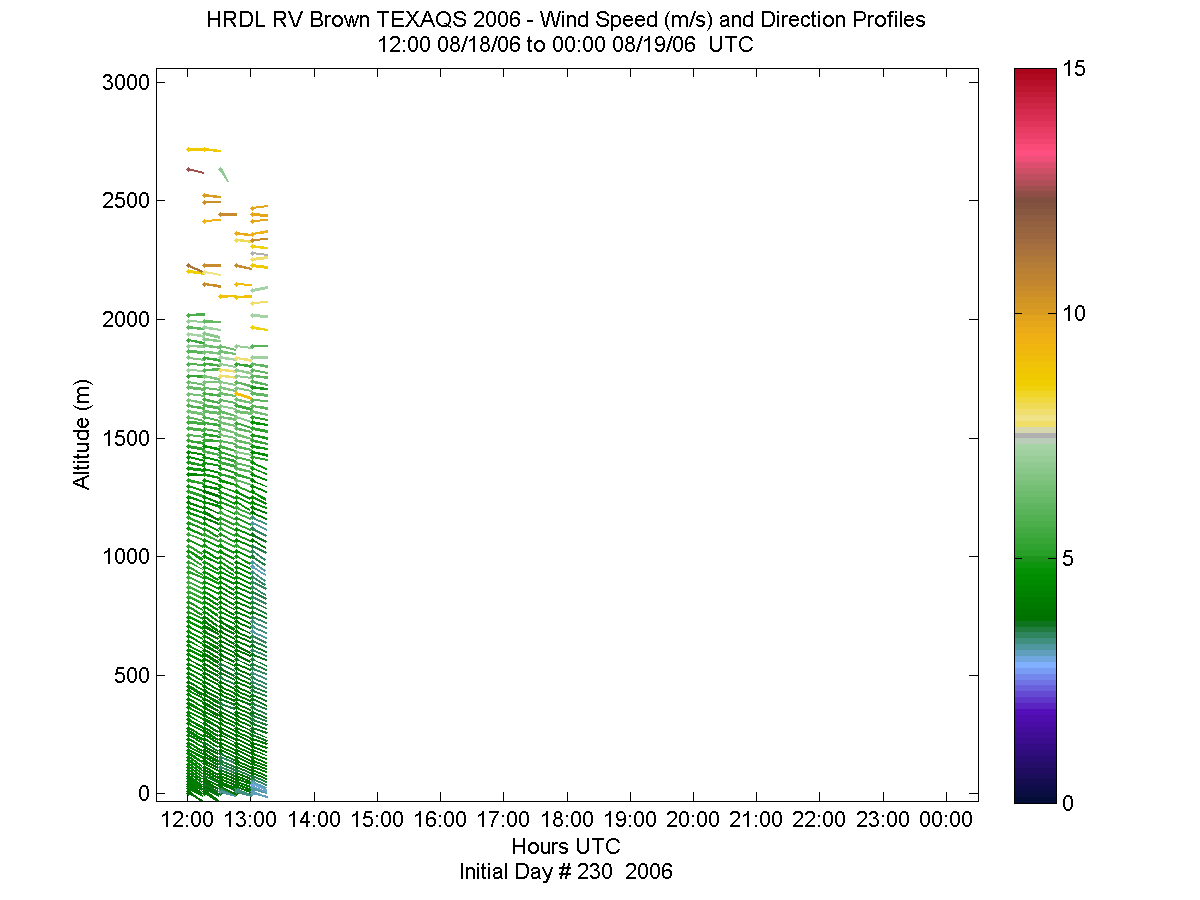1200x900 pixels.
Task: Click the 20:00 x-axis tick label
Action: pyautogui.click(x=693, y=820)
